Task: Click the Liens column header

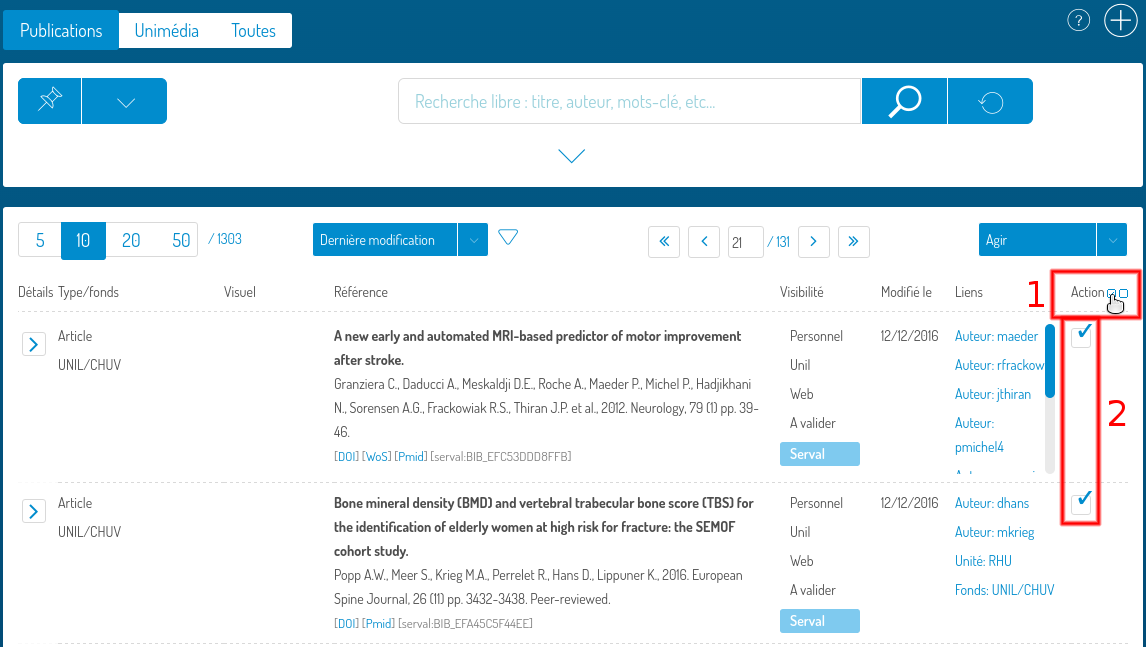Action: point(968,292)
